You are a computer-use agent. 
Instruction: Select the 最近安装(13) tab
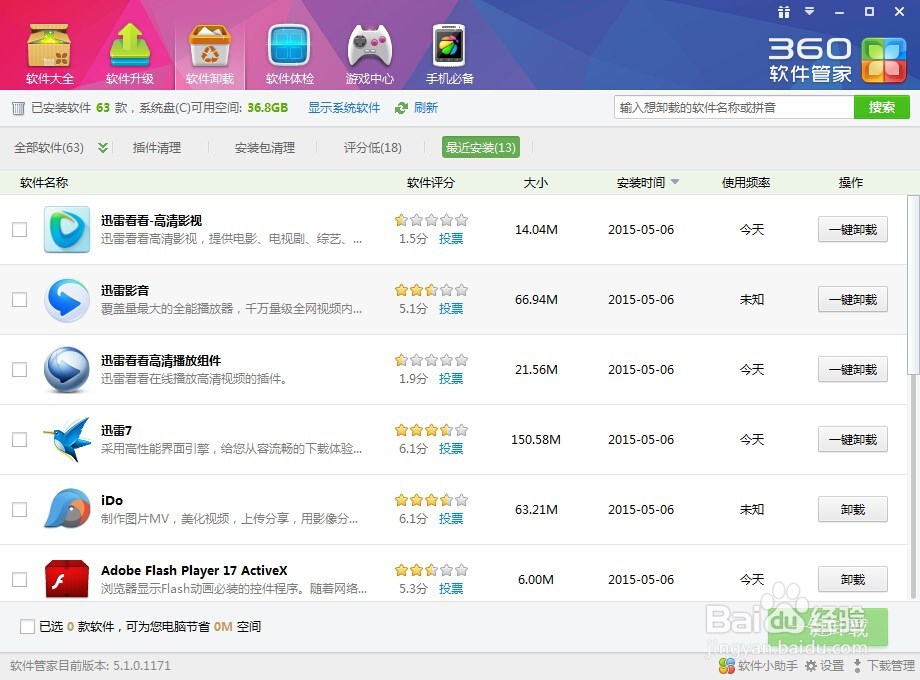[481, 148]
